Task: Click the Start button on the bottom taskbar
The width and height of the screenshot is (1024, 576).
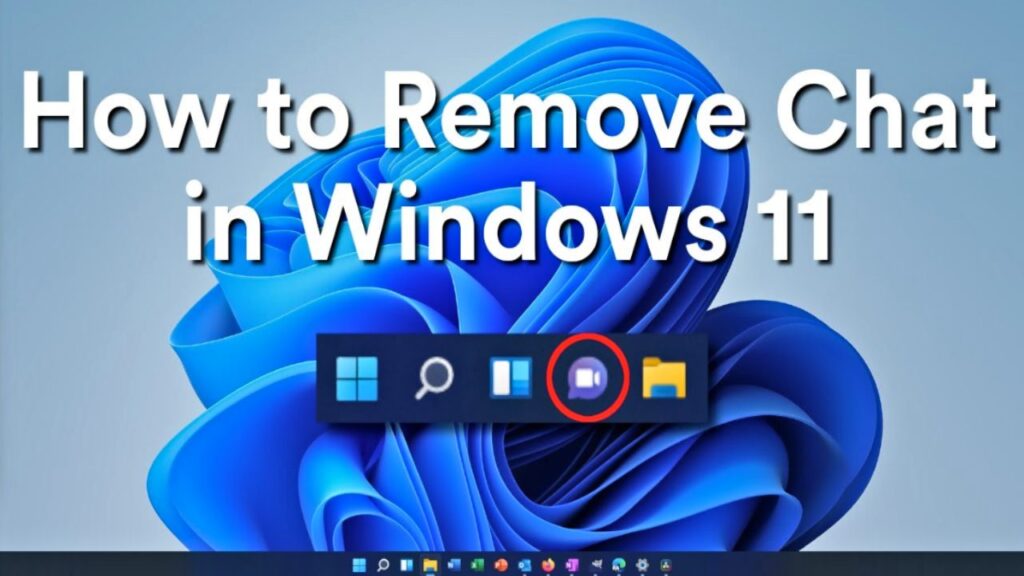Action: coord(359,563)
